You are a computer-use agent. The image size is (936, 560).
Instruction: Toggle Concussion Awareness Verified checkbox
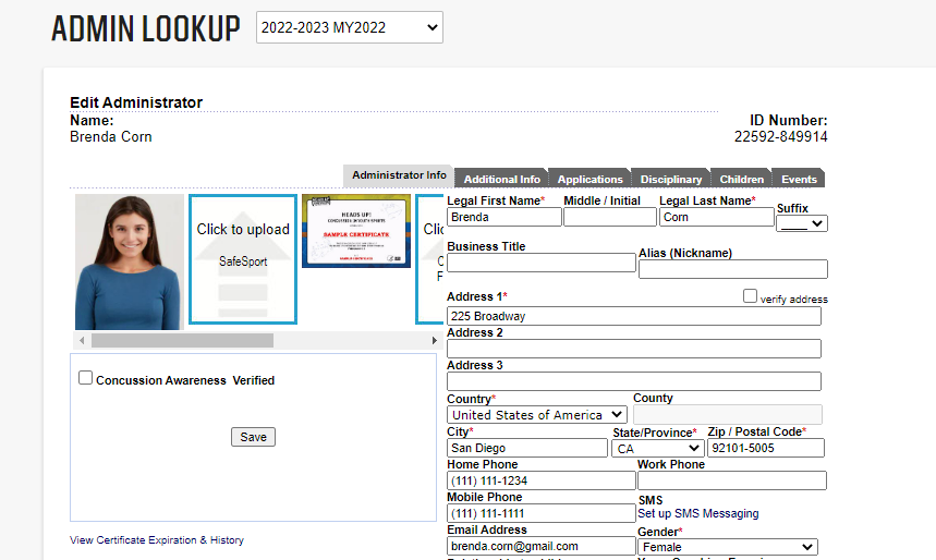tap(86, 378)
